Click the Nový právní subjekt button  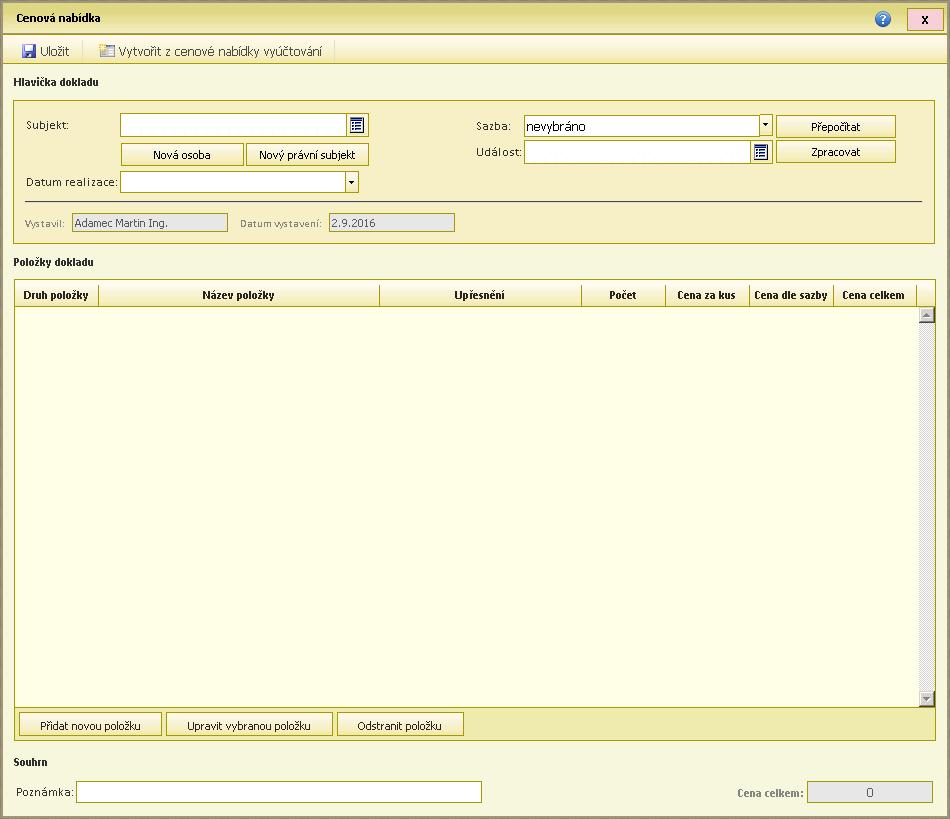307,155
